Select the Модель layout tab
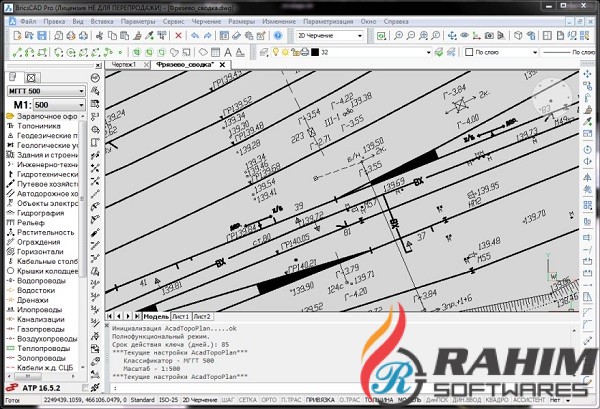This screenshot has height=409, width=600. tap(156, 316)
